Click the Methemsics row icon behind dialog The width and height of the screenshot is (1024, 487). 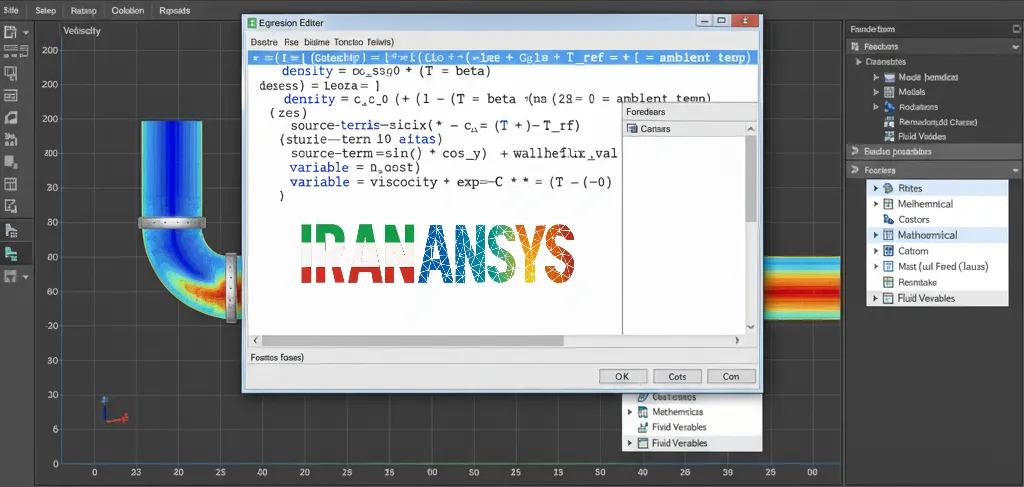pos(642,412)
